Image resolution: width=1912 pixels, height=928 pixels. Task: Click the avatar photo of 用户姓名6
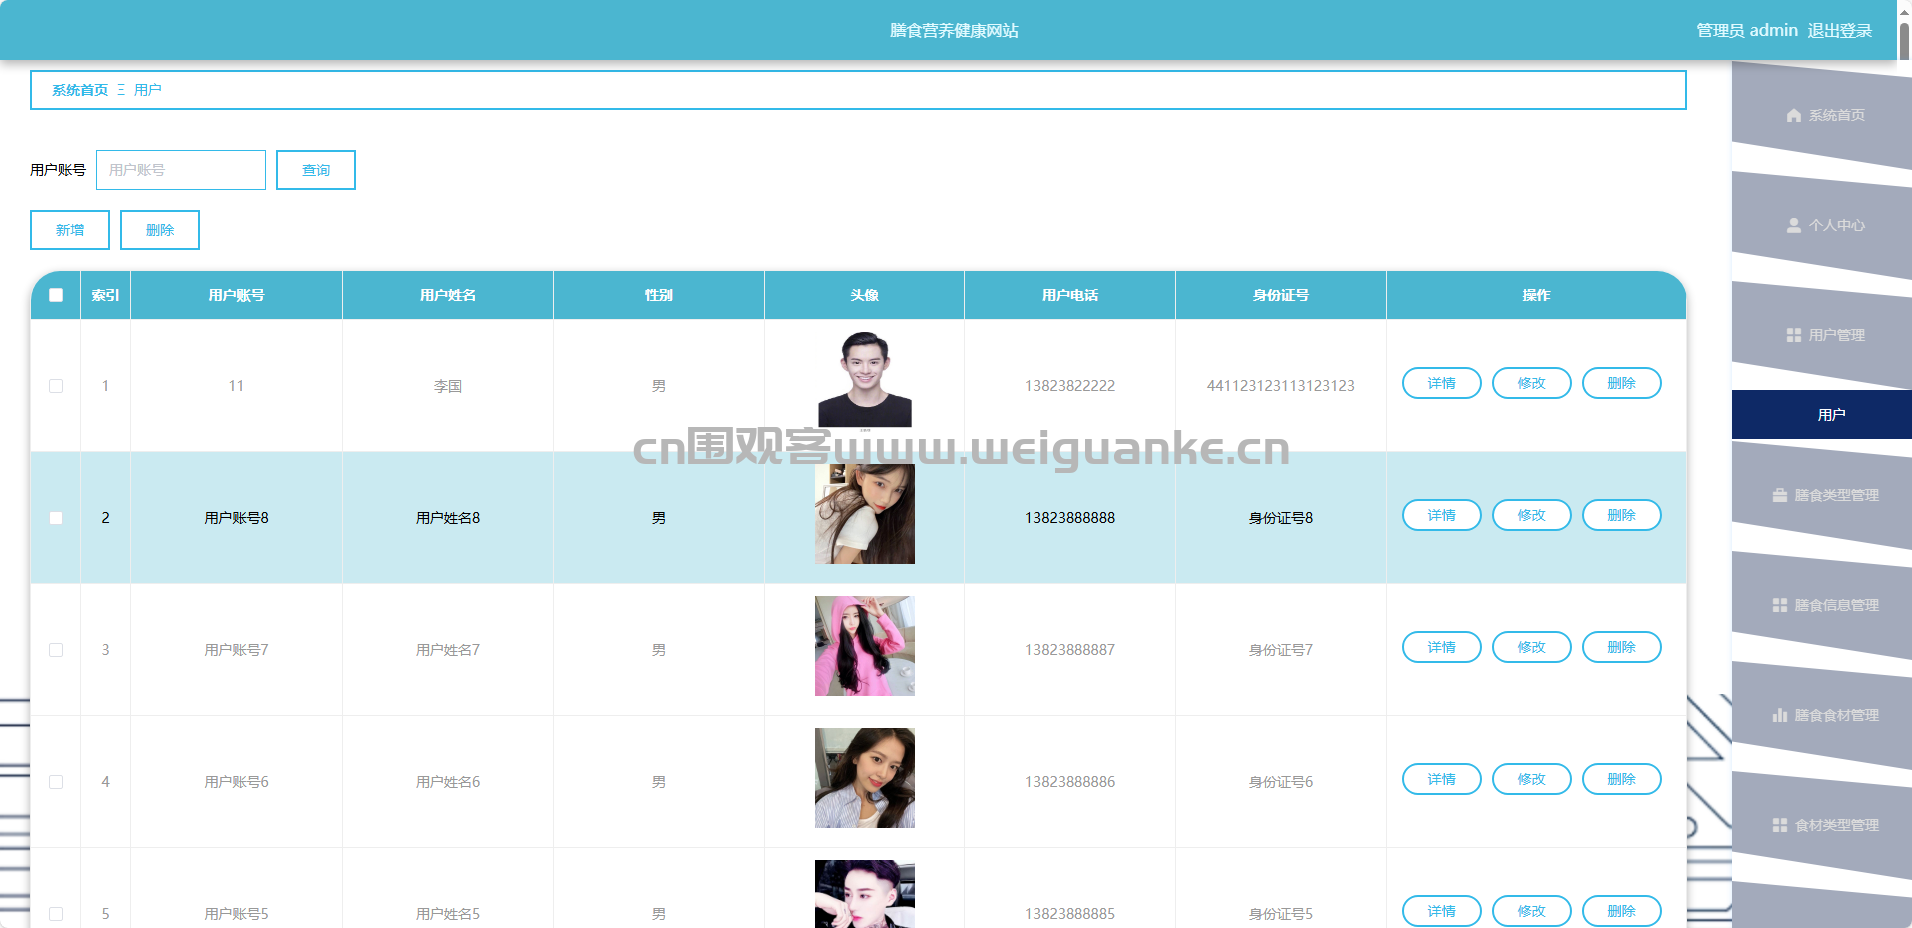click(865, 778)
